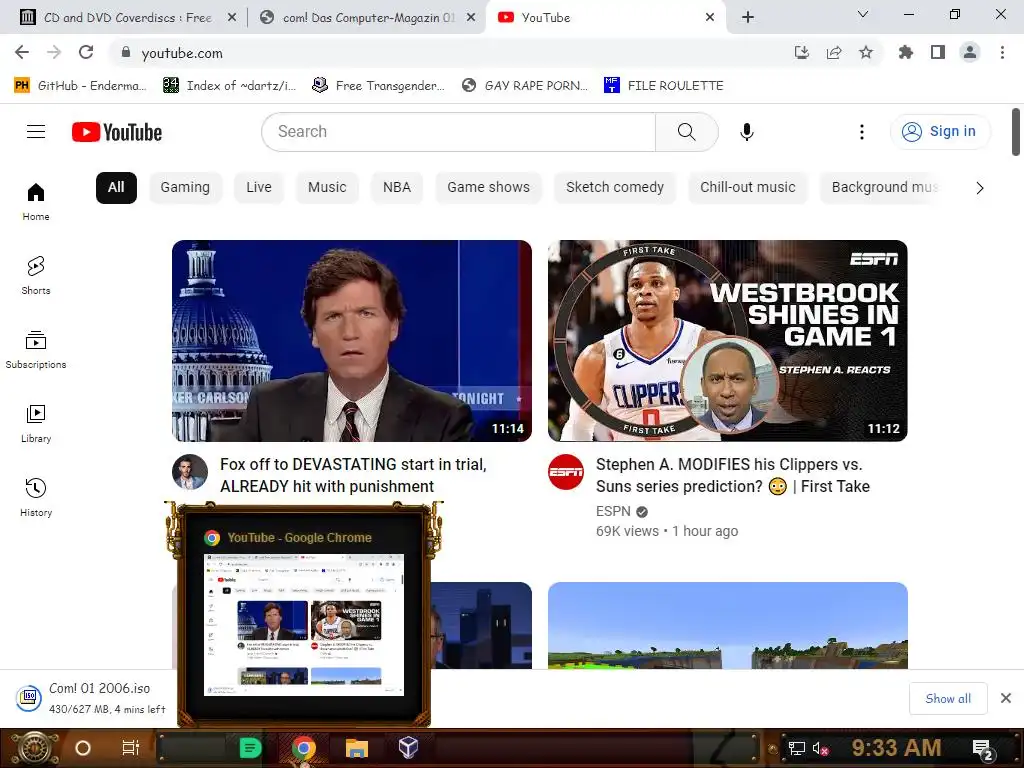Click install app icon in address bar
The width and height of the screenshot is (1024, 768).
tap(802, 52)
